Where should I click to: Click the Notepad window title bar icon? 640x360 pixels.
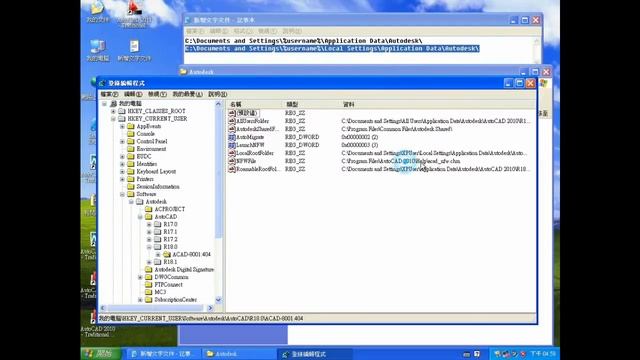(188, 20)
